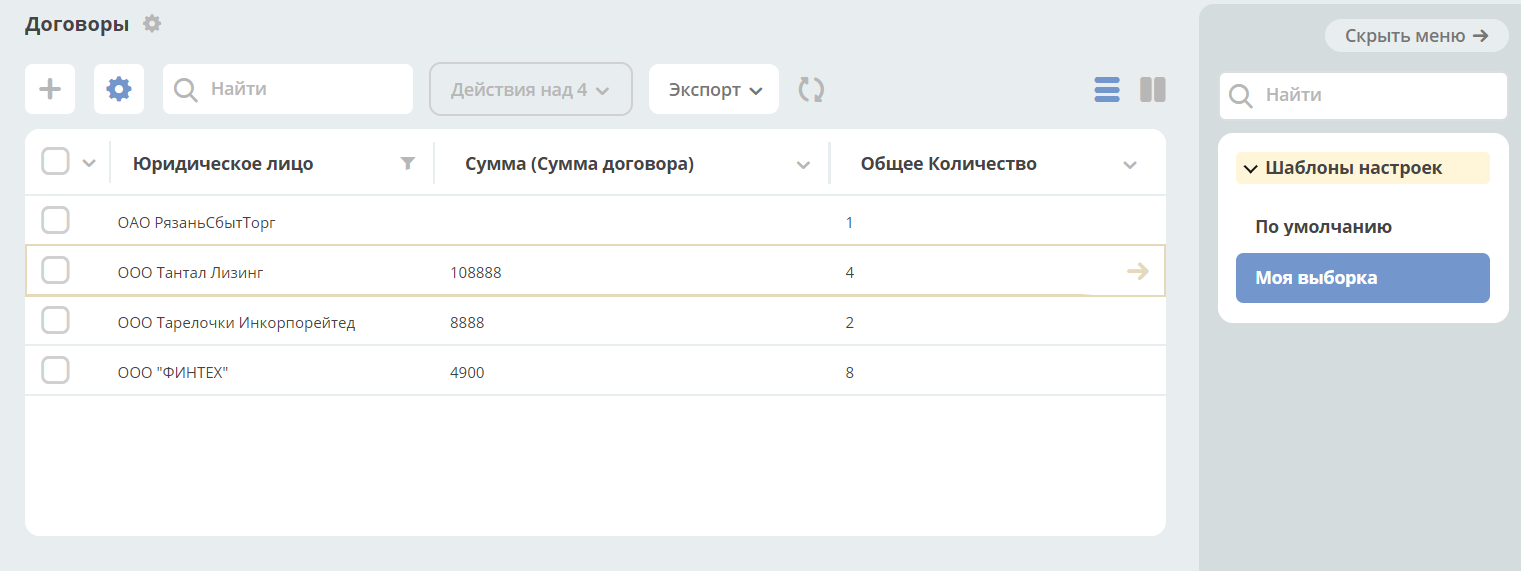This screenshot has height=571, width=1521.
Task: Add a new contract with plus button
Action: [x=50, y=89]
